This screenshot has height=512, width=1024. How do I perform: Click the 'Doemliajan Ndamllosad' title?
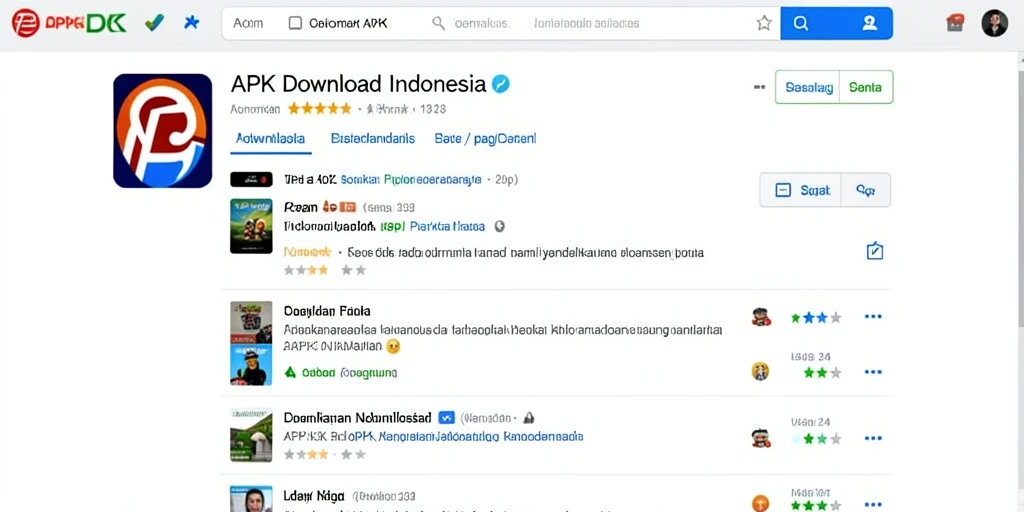point(357,417)
